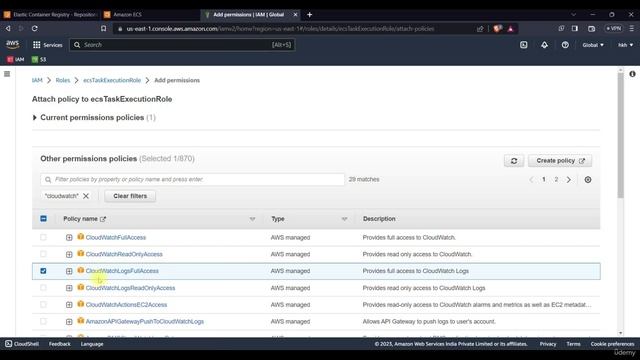Go to next page of policies
640x360 pixels.
coord(569,180)
